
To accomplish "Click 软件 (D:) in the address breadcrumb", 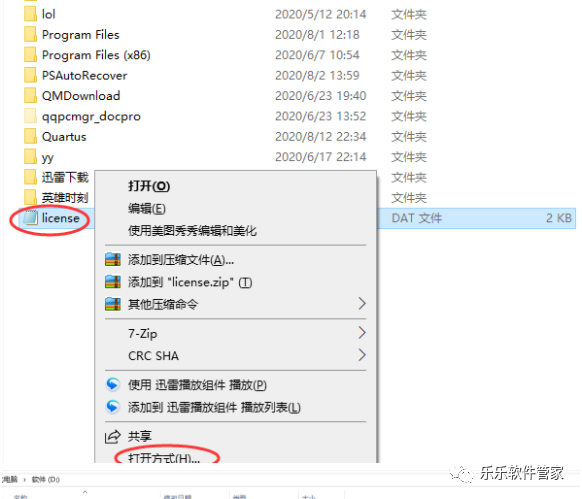I will pyautogui.click(x=45, y=480).
